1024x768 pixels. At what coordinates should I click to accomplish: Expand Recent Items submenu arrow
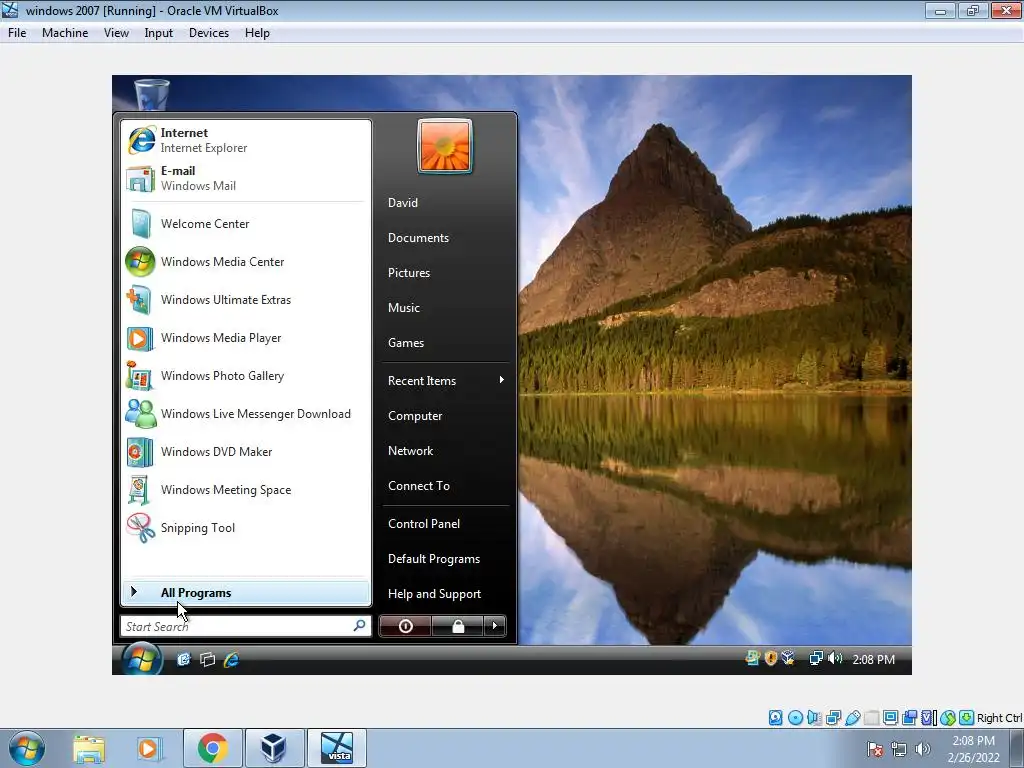coord(502,380)
